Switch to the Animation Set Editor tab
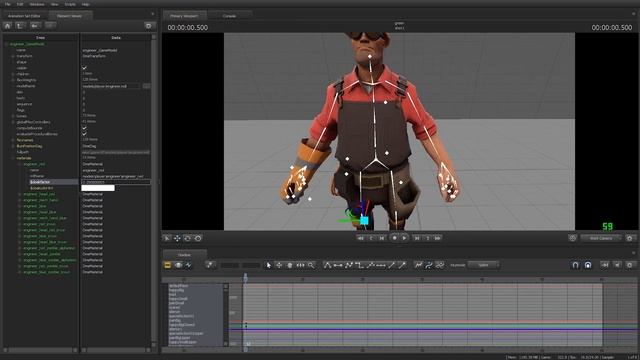 [x=24, y=16]
